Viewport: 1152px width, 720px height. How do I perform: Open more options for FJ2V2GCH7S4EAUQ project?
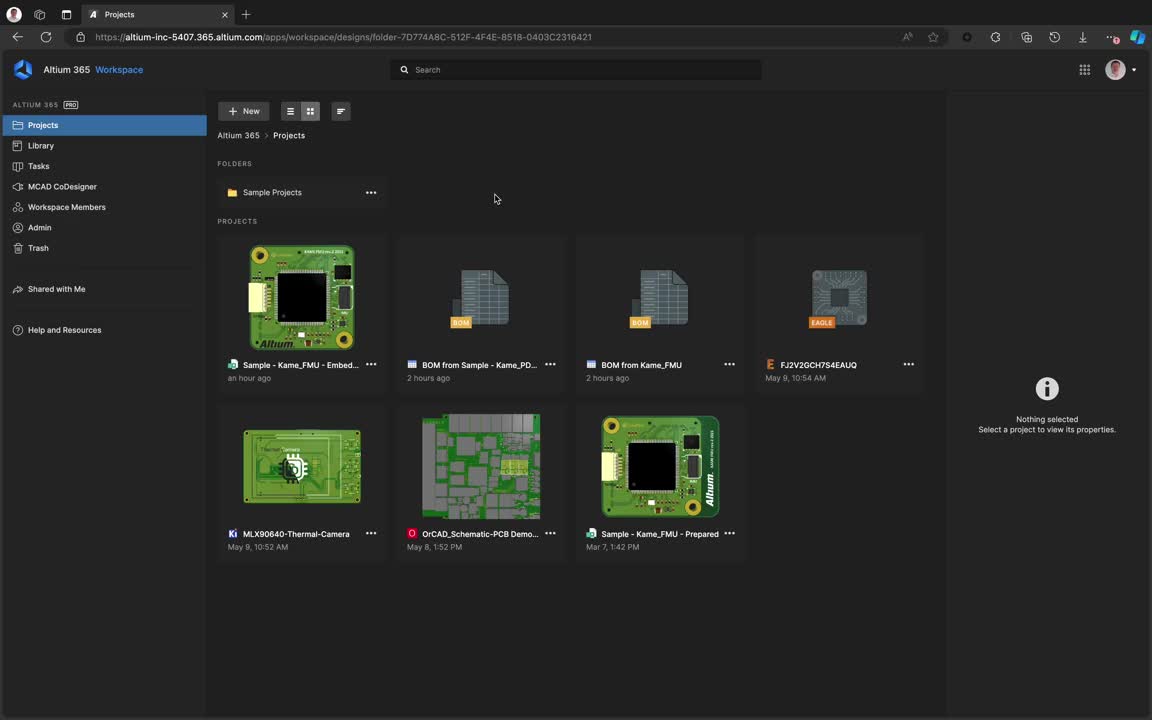[x=908, y=365]
